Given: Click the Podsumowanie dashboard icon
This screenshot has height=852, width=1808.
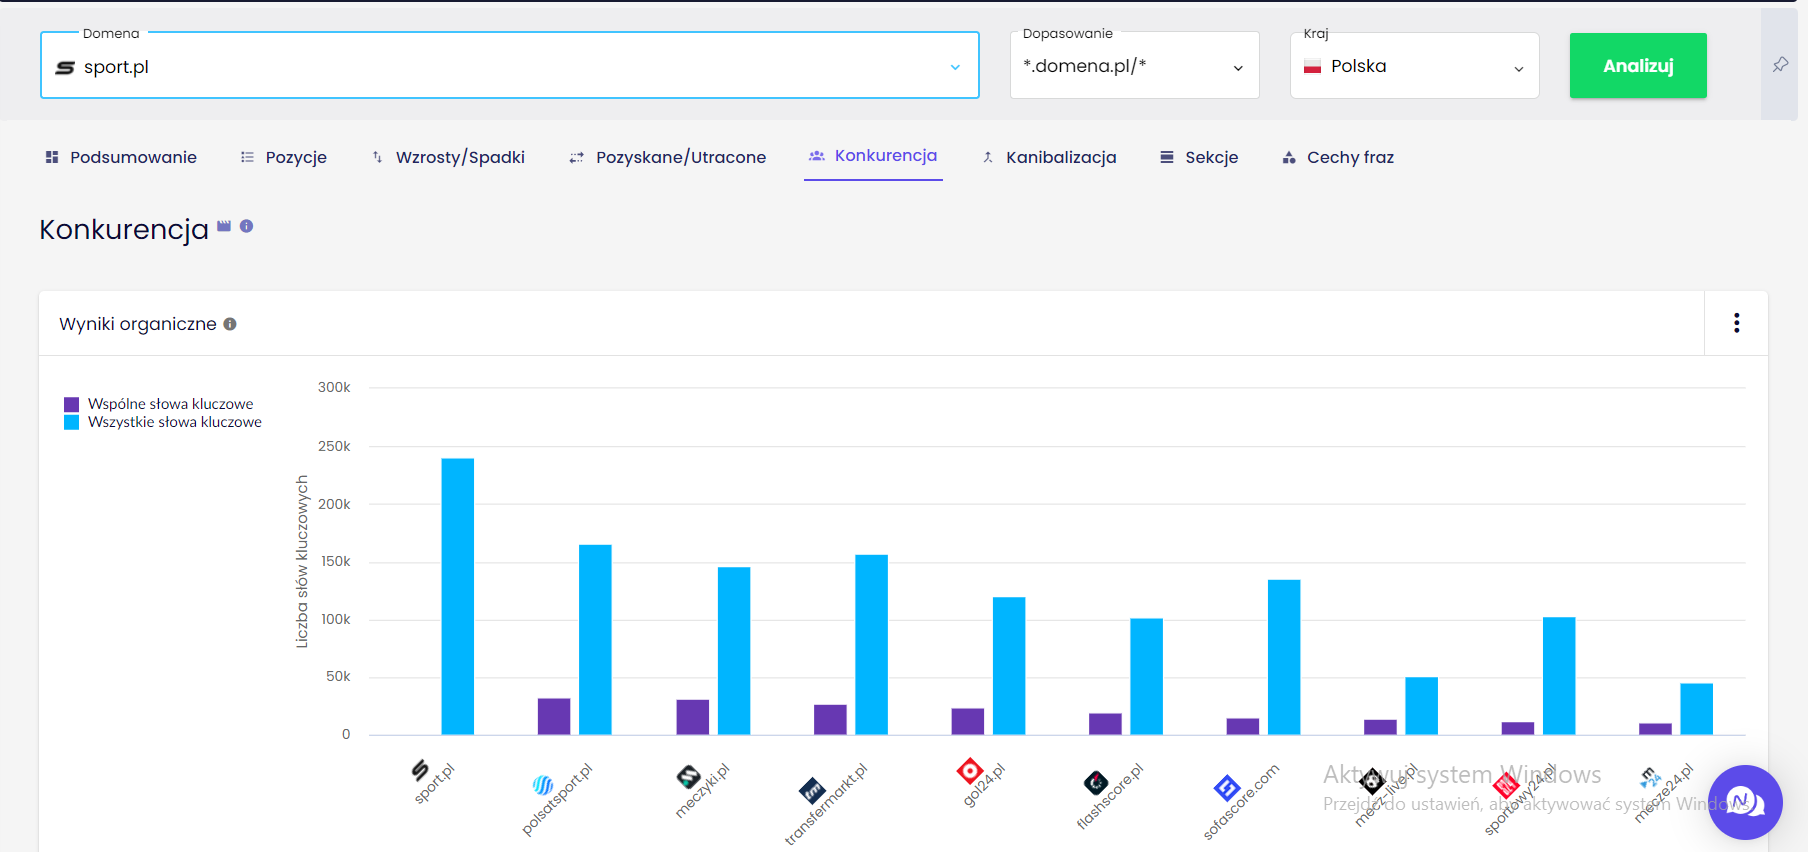Looking at the screenshot, I should [52, 157].
